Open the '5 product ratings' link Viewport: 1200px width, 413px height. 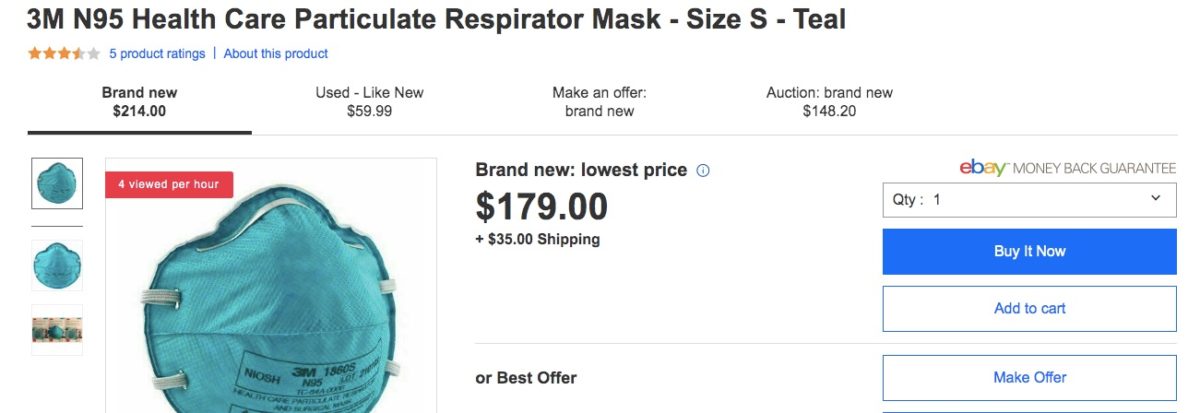pyautogui.click(x=157, y=54)
